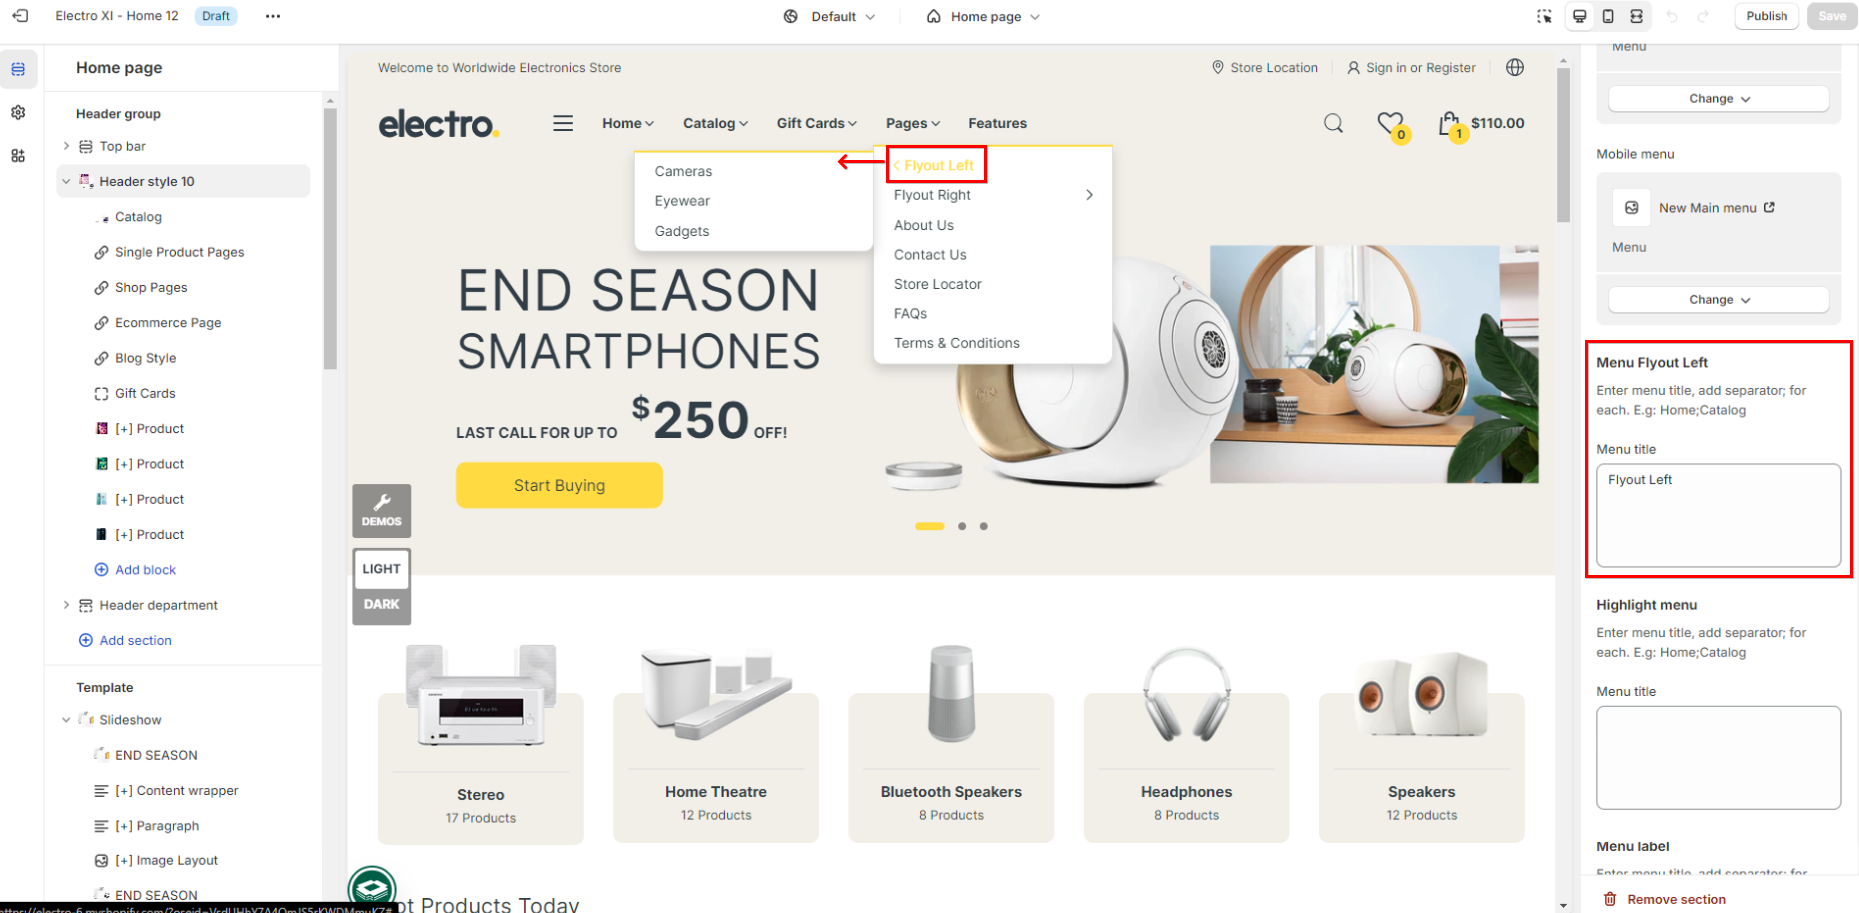Viewport: 1859px width, 913px height.
Task: Click the exit editor back icon
Action: click(20, 16)
